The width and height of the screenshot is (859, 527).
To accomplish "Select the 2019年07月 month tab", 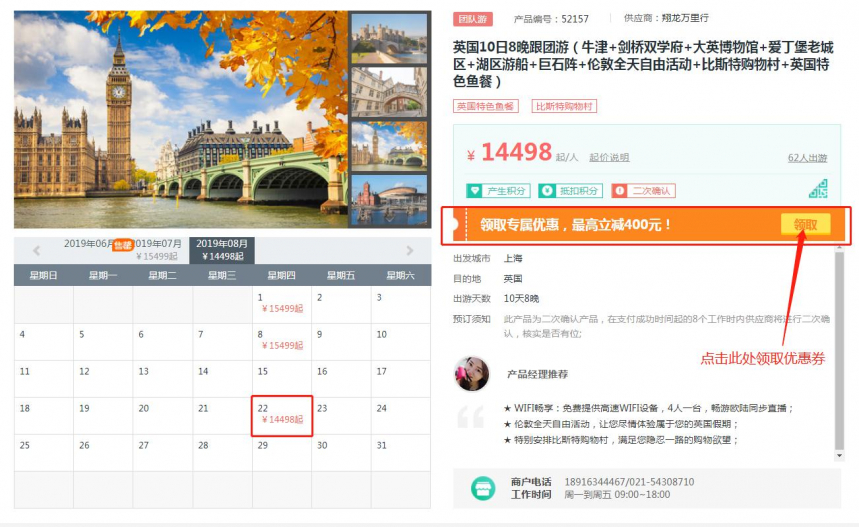I will pos(157,250).
